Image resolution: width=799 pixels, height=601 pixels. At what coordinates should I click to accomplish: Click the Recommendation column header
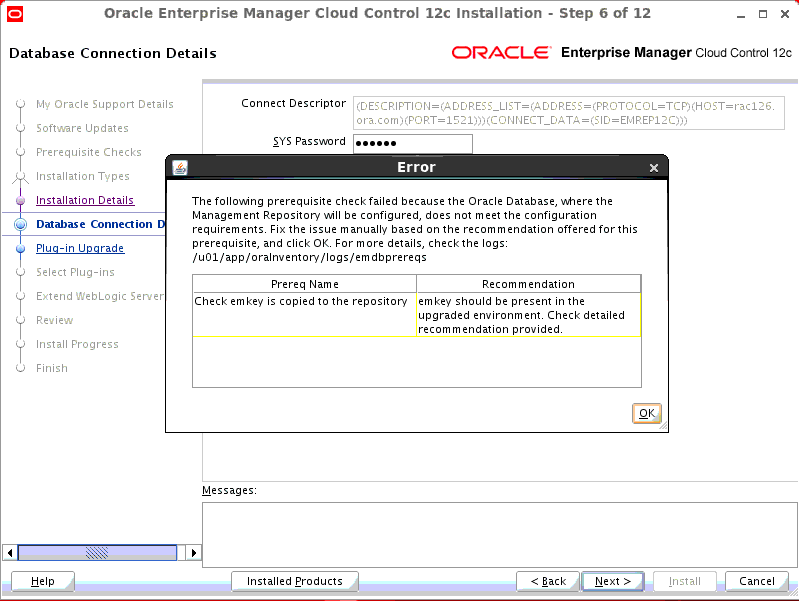pyautogui.click(x=528, y=284)
